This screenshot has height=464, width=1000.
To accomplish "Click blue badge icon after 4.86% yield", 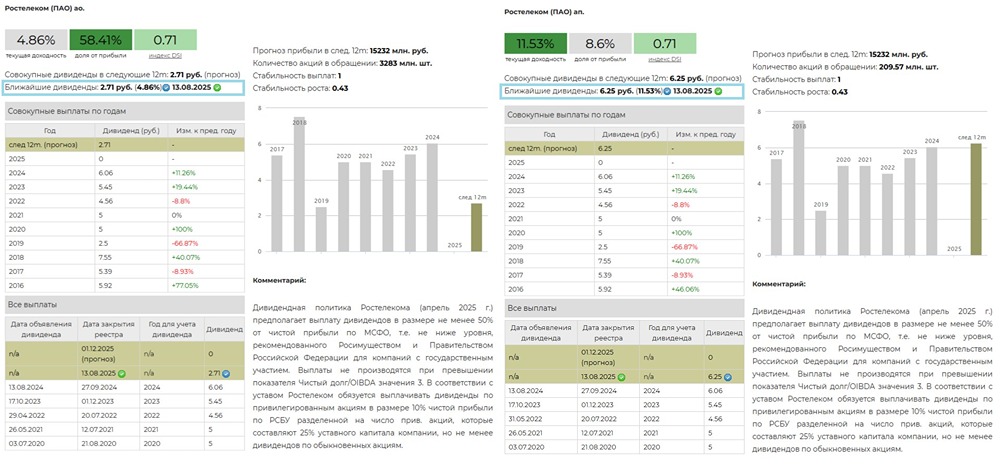I will click(166, 87).
